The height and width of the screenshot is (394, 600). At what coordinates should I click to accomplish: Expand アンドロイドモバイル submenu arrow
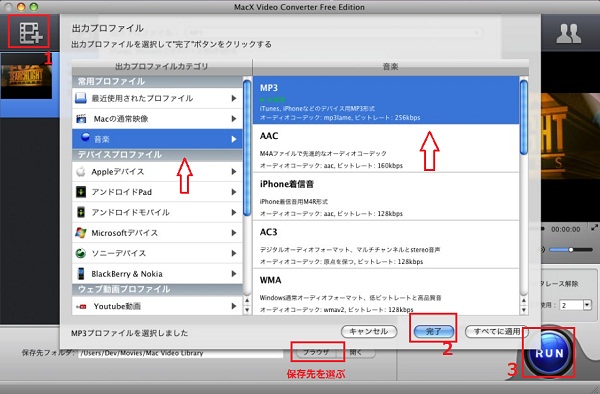(x=234, y=212)
